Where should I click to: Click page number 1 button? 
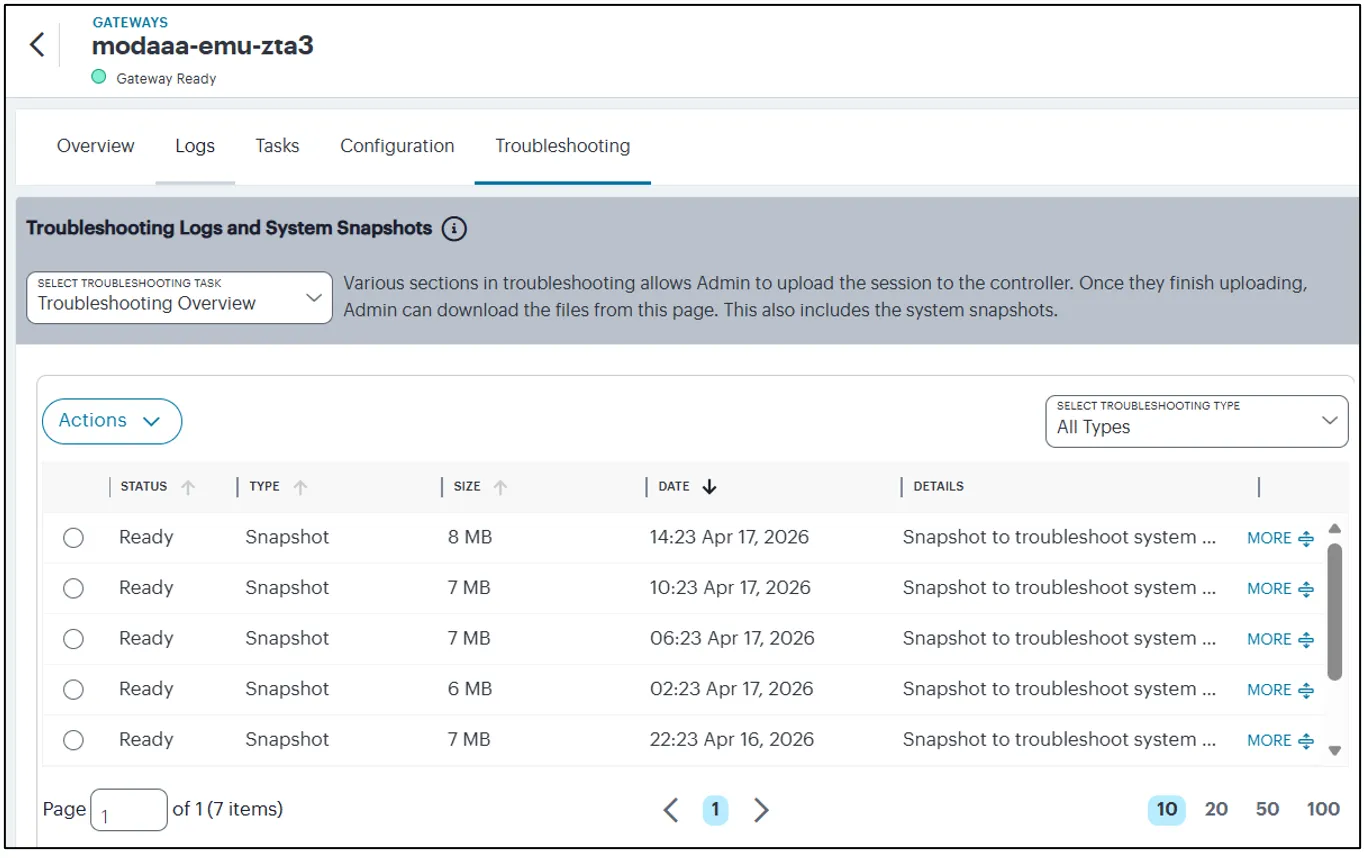715,809
